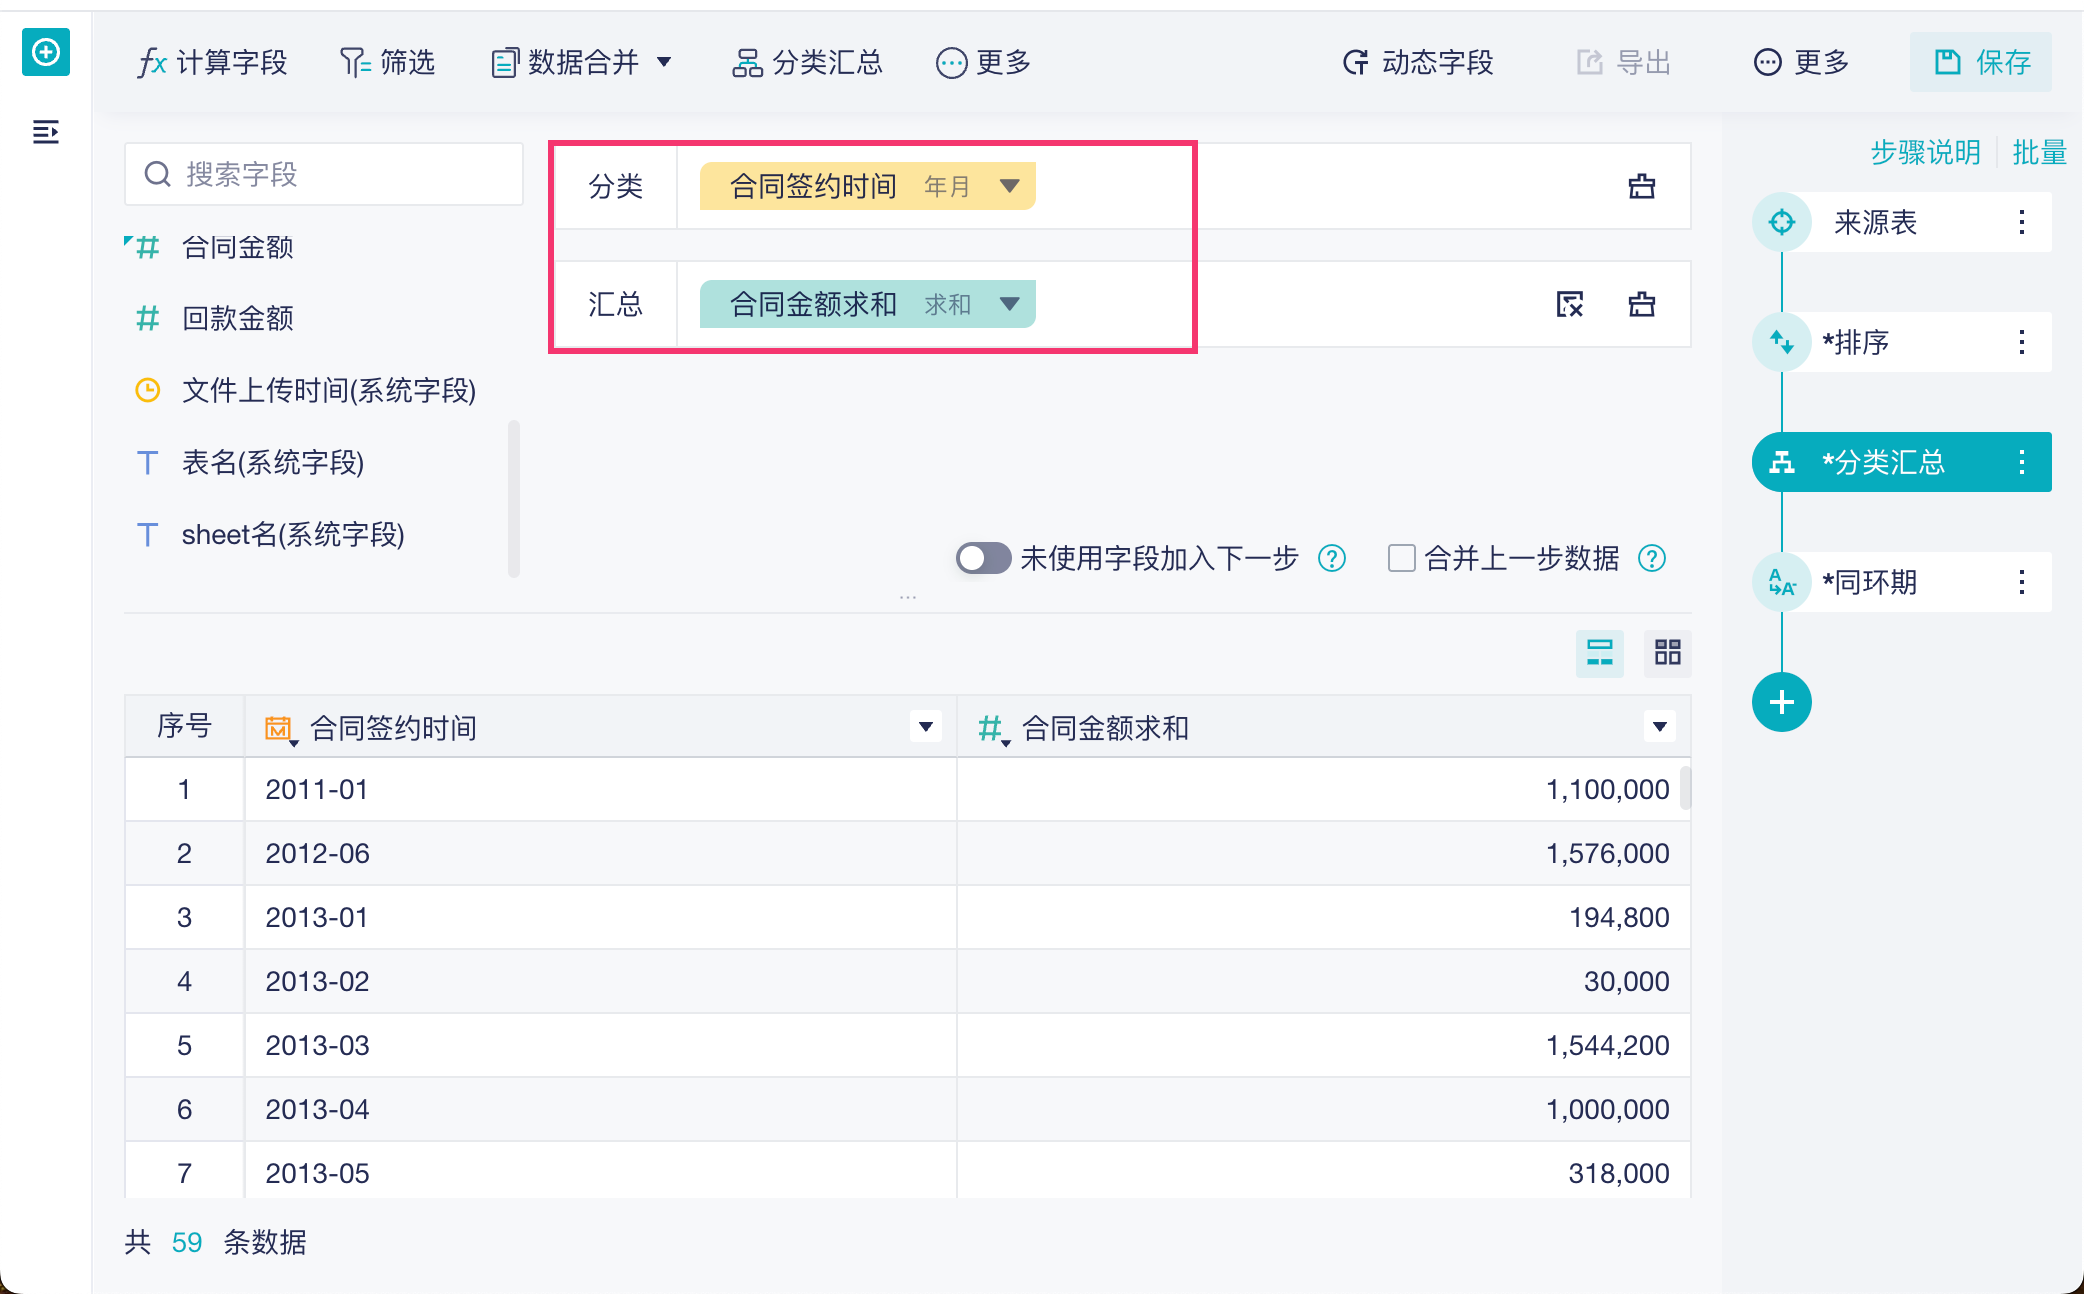
Task: Click the clear icon in 汇总 row
Action: (1570, 304)
